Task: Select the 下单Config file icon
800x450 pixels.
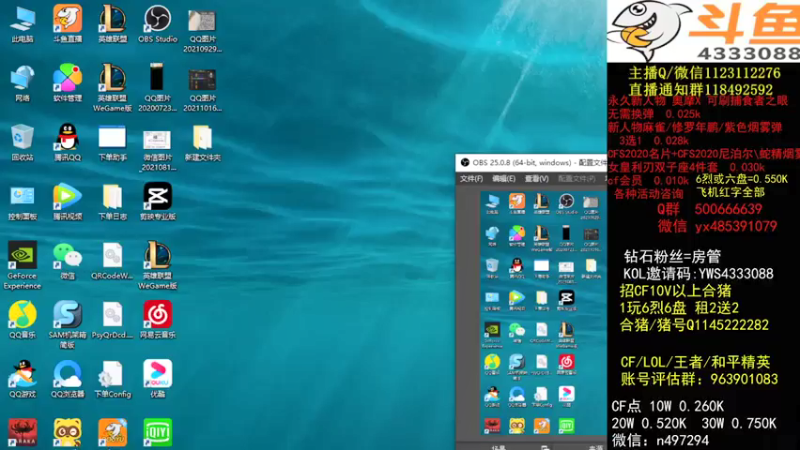Action: coord(112,380)
